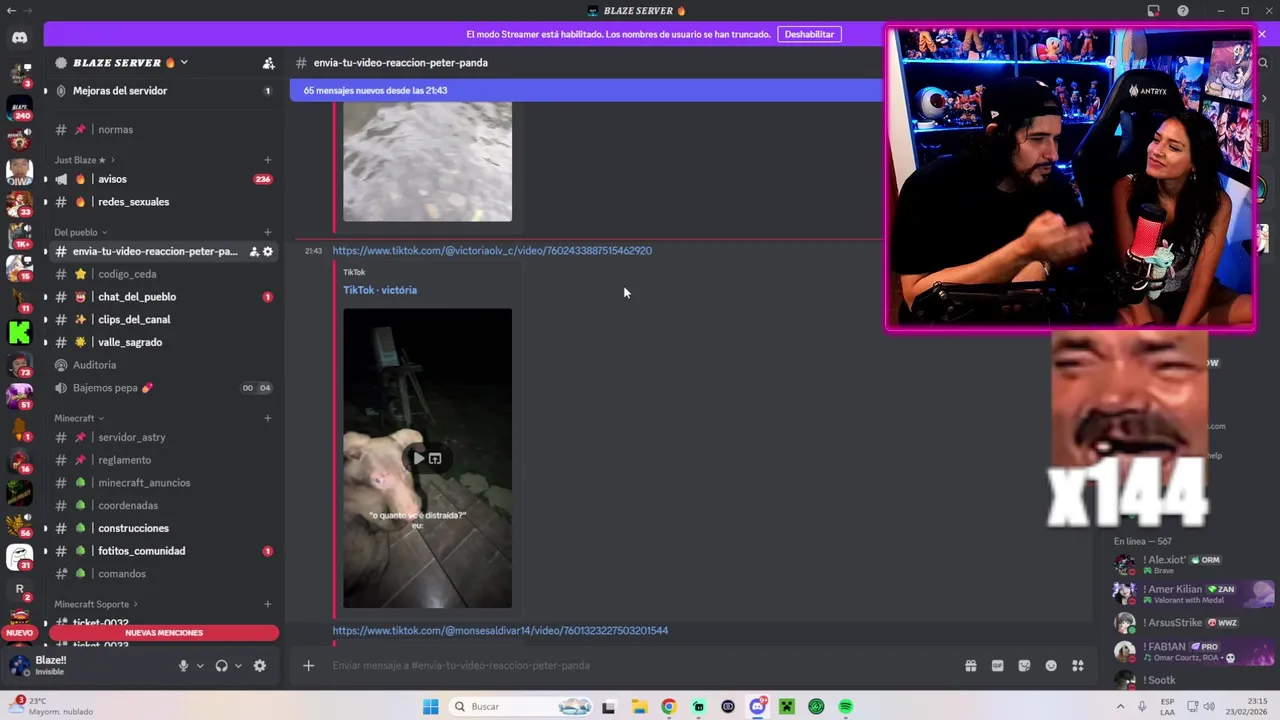Collapse the Del pueblo category

pyautogui.click(x=81, y=232)
